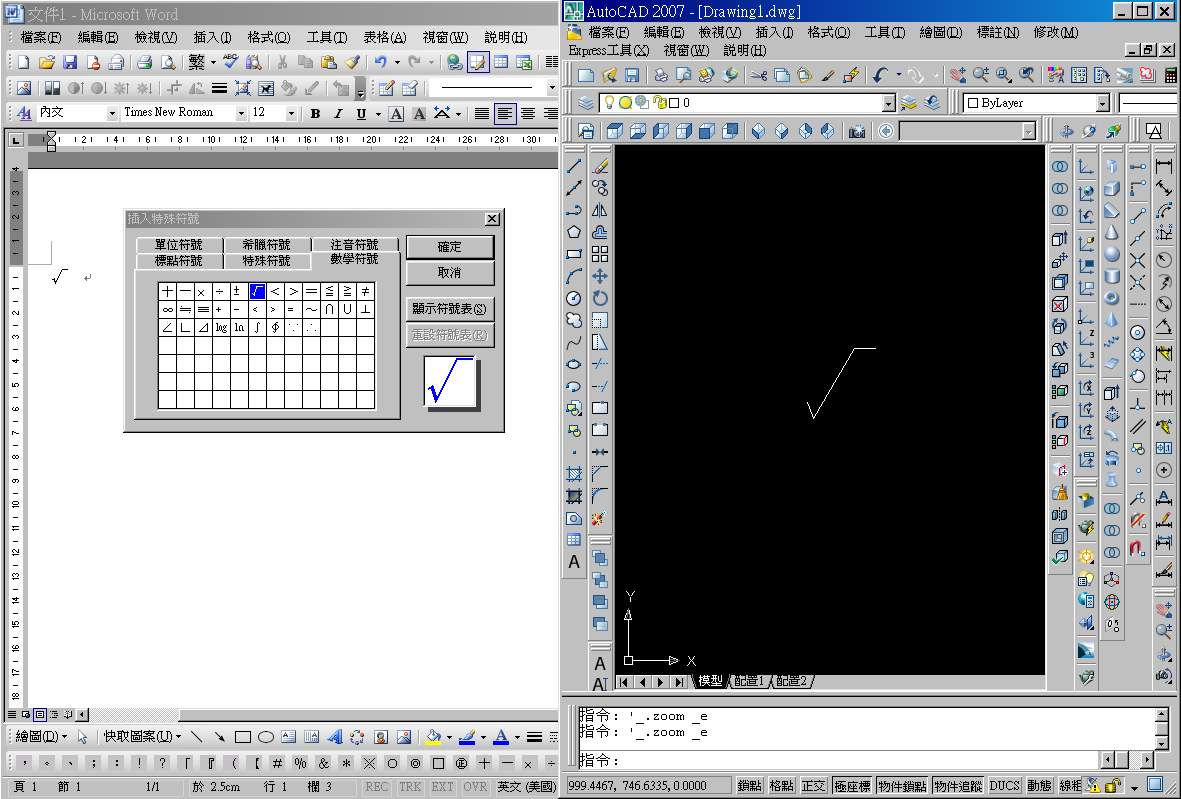The height and width of the screenshot is (799, 1181).
Task: Switch to 單位符號 tab in symbol dialog
Action: [x=179, y=245]
